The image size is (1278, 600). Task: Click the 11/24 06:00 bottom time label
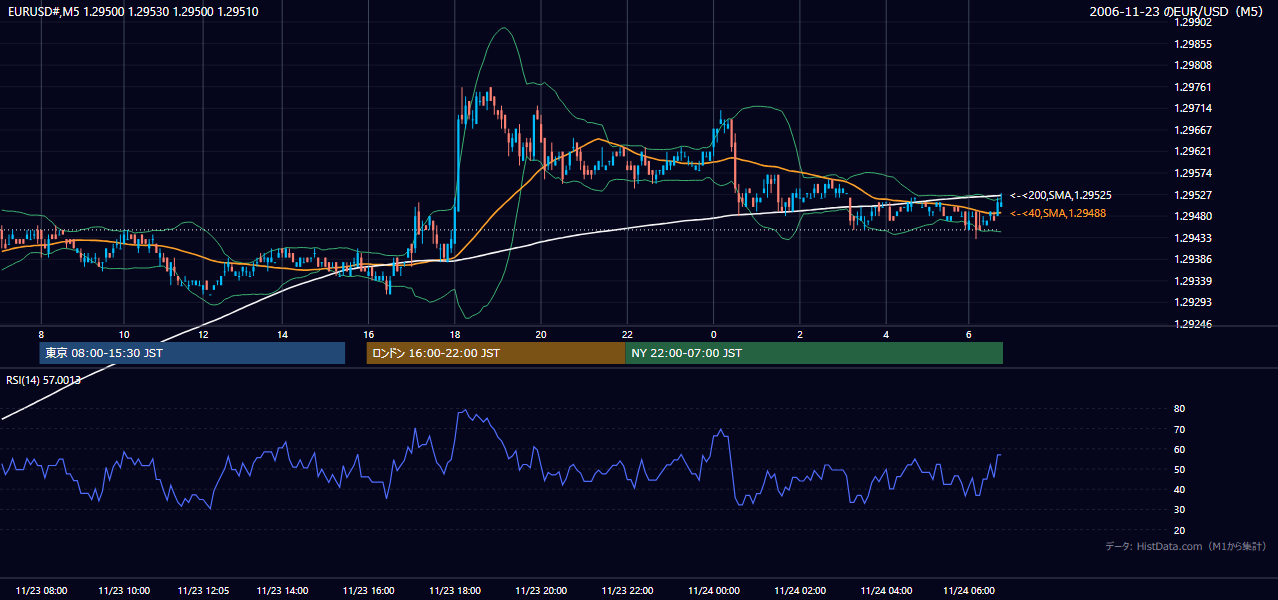coord(970,590)
